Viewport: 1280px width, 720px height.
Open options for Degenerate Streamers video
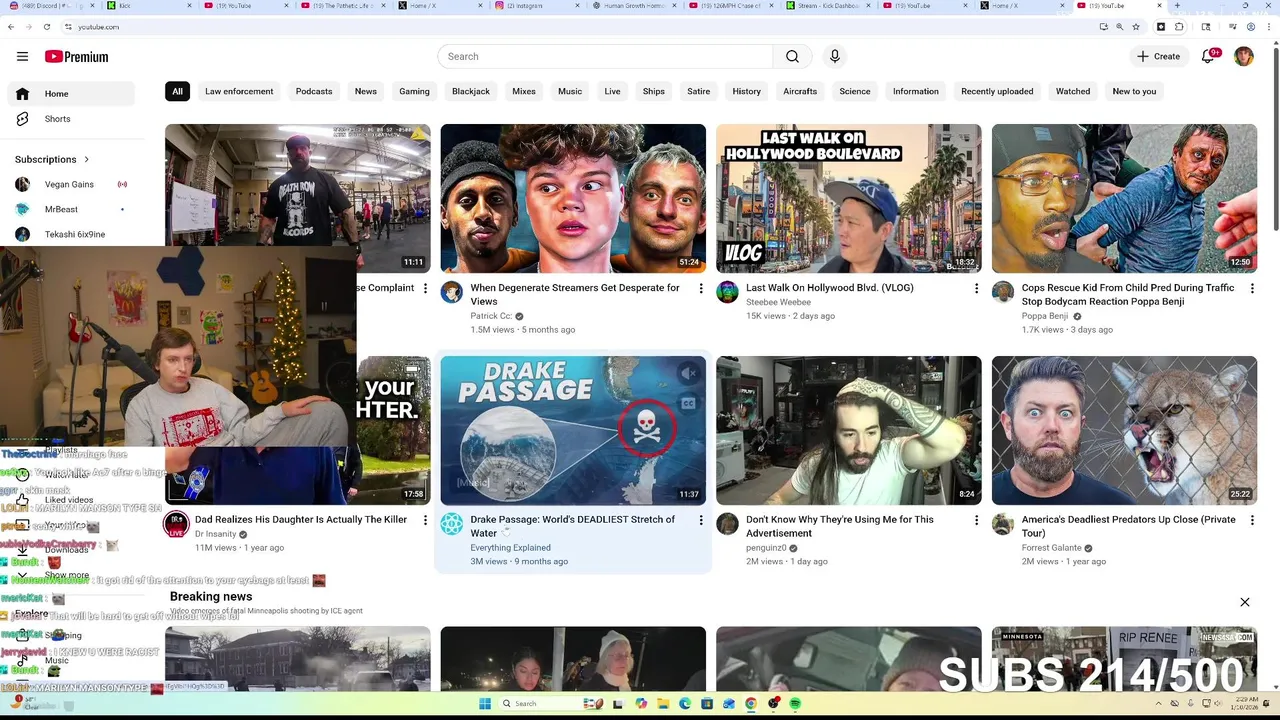(701, 288)
